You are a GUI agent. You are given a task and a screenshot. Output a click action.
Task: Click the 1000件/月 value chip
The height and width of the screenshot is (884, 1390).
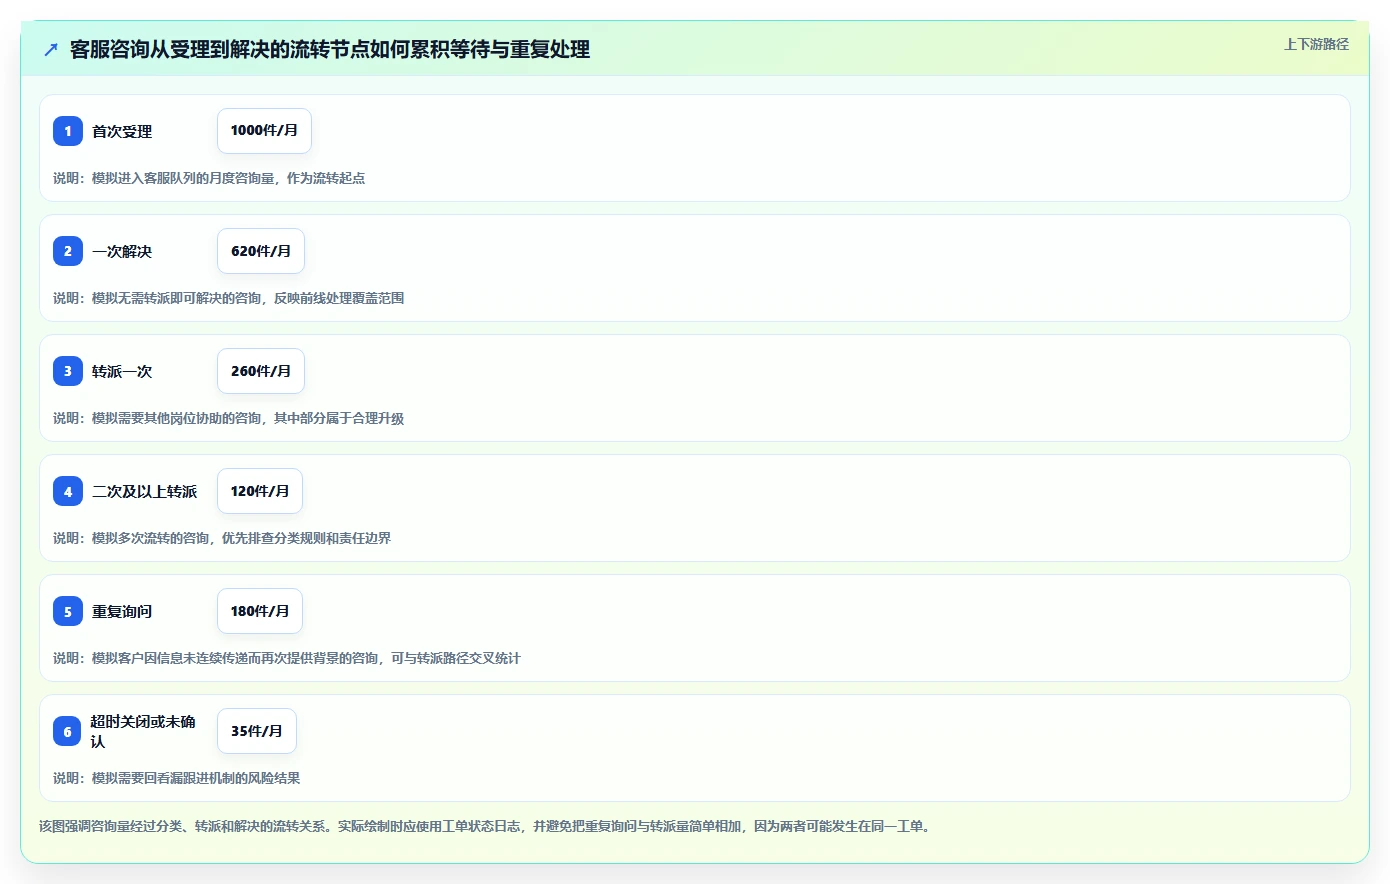264,131
